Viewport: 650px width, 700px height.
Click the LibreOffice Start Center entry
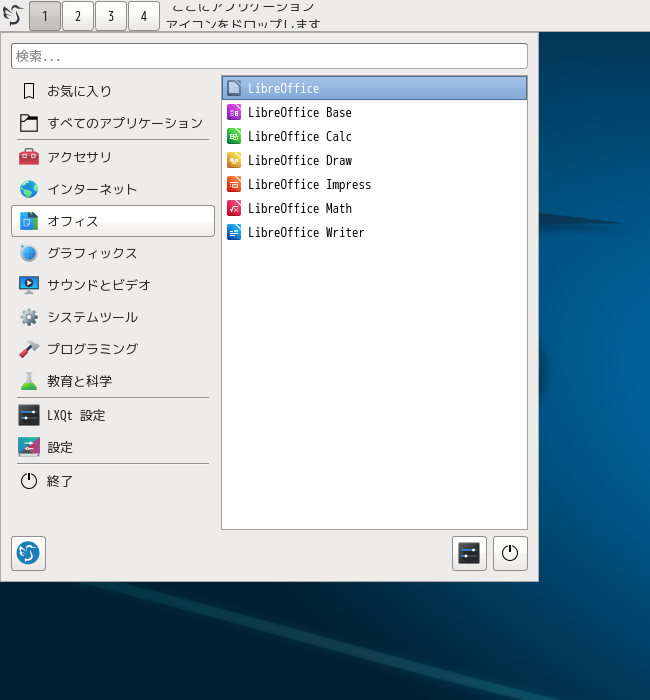(x=283, y=89)
